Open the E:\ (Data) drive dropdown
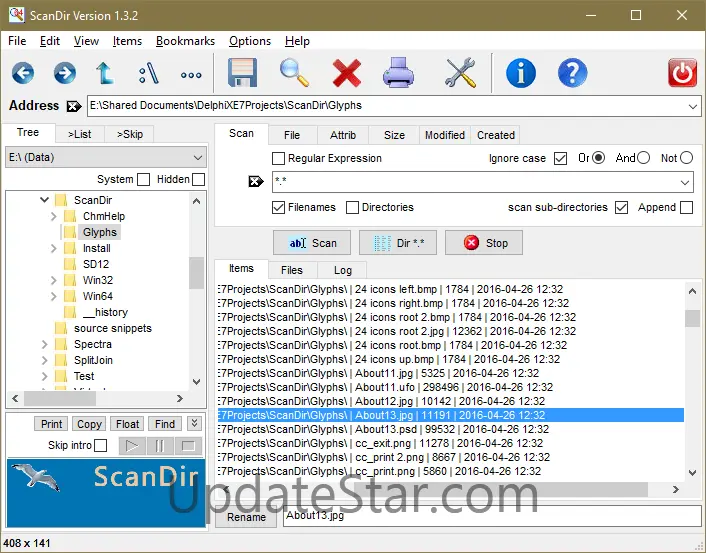This screenshot has width=706, height=553. [198, 158]
